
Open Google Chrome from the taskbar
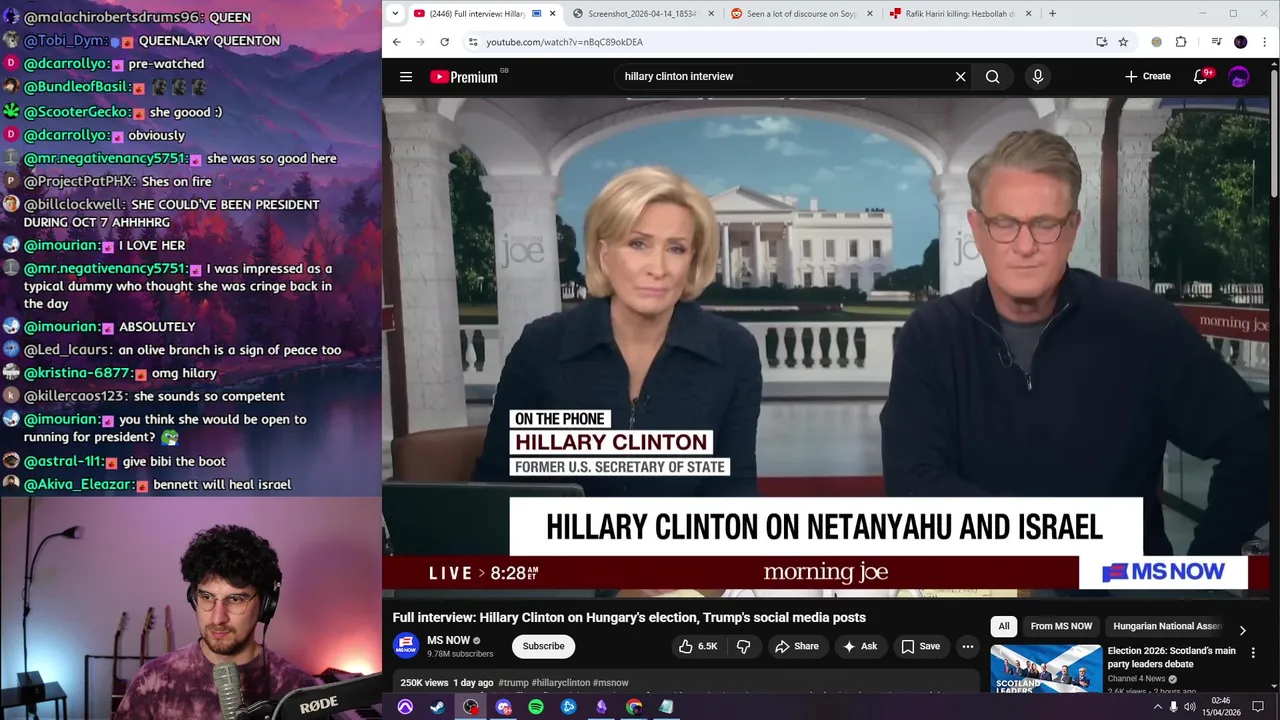pos(634,707)
